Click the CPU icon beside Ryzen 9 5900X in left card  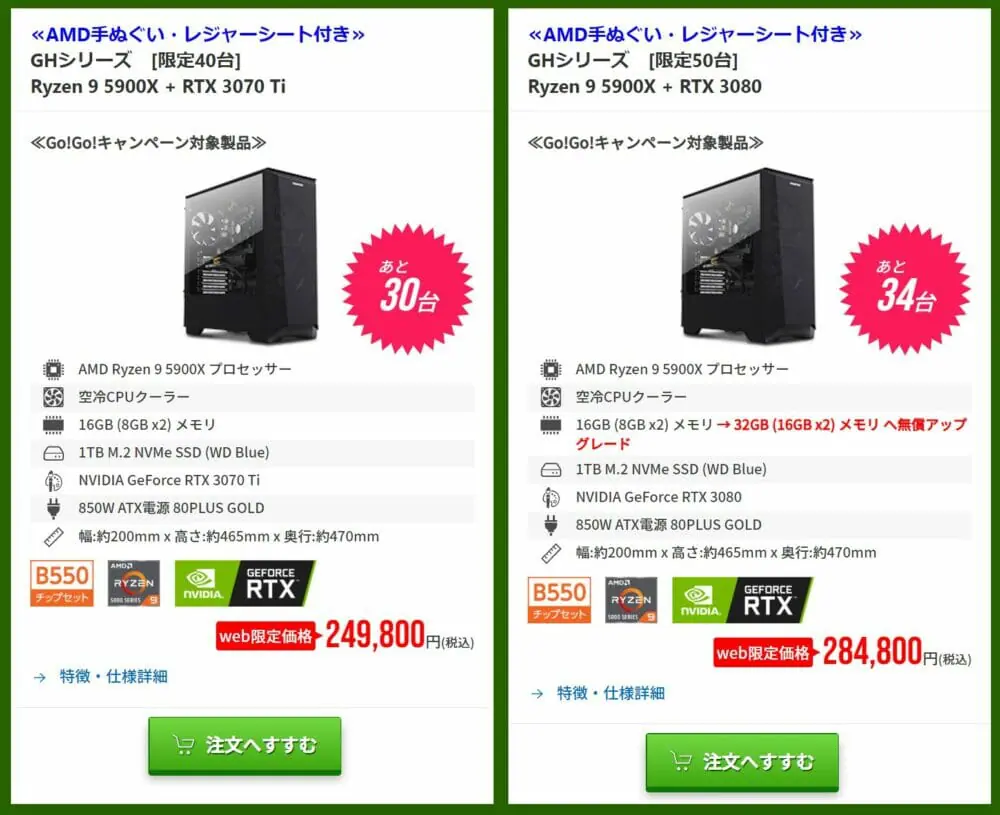click(54, 369)
